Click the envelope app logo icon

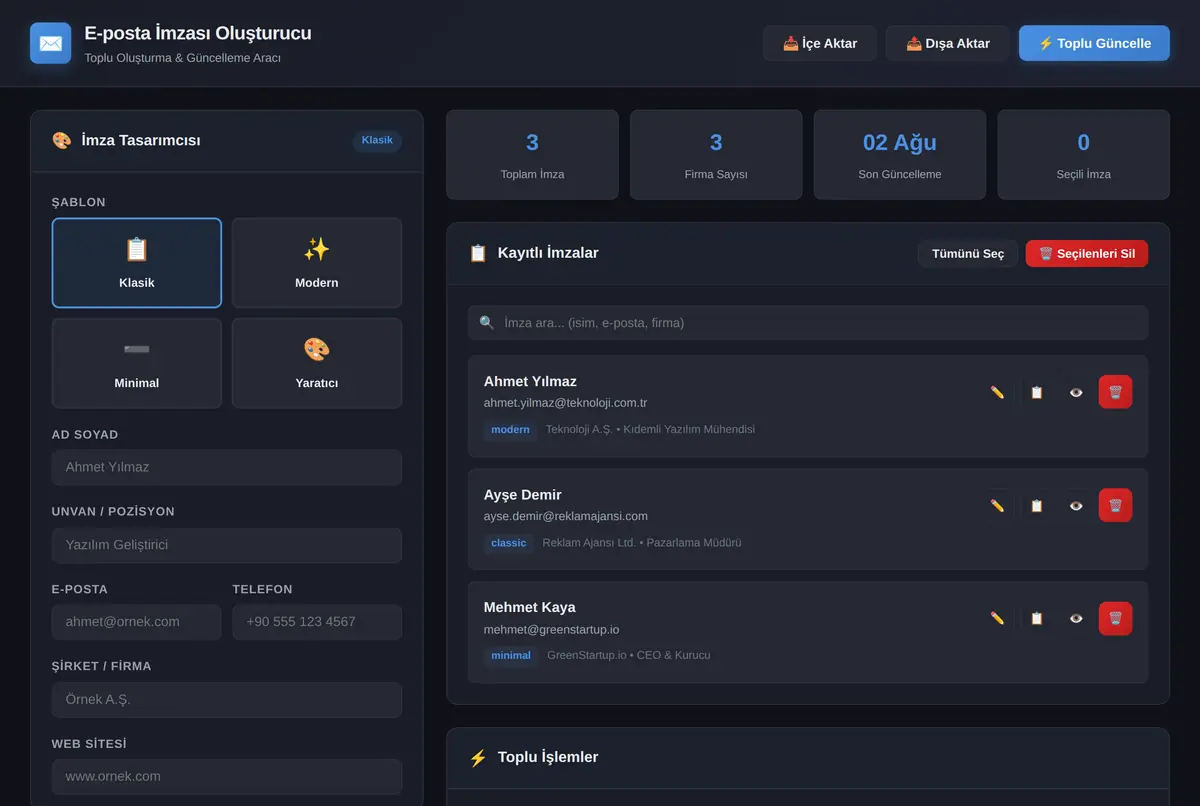pos(51,43)
